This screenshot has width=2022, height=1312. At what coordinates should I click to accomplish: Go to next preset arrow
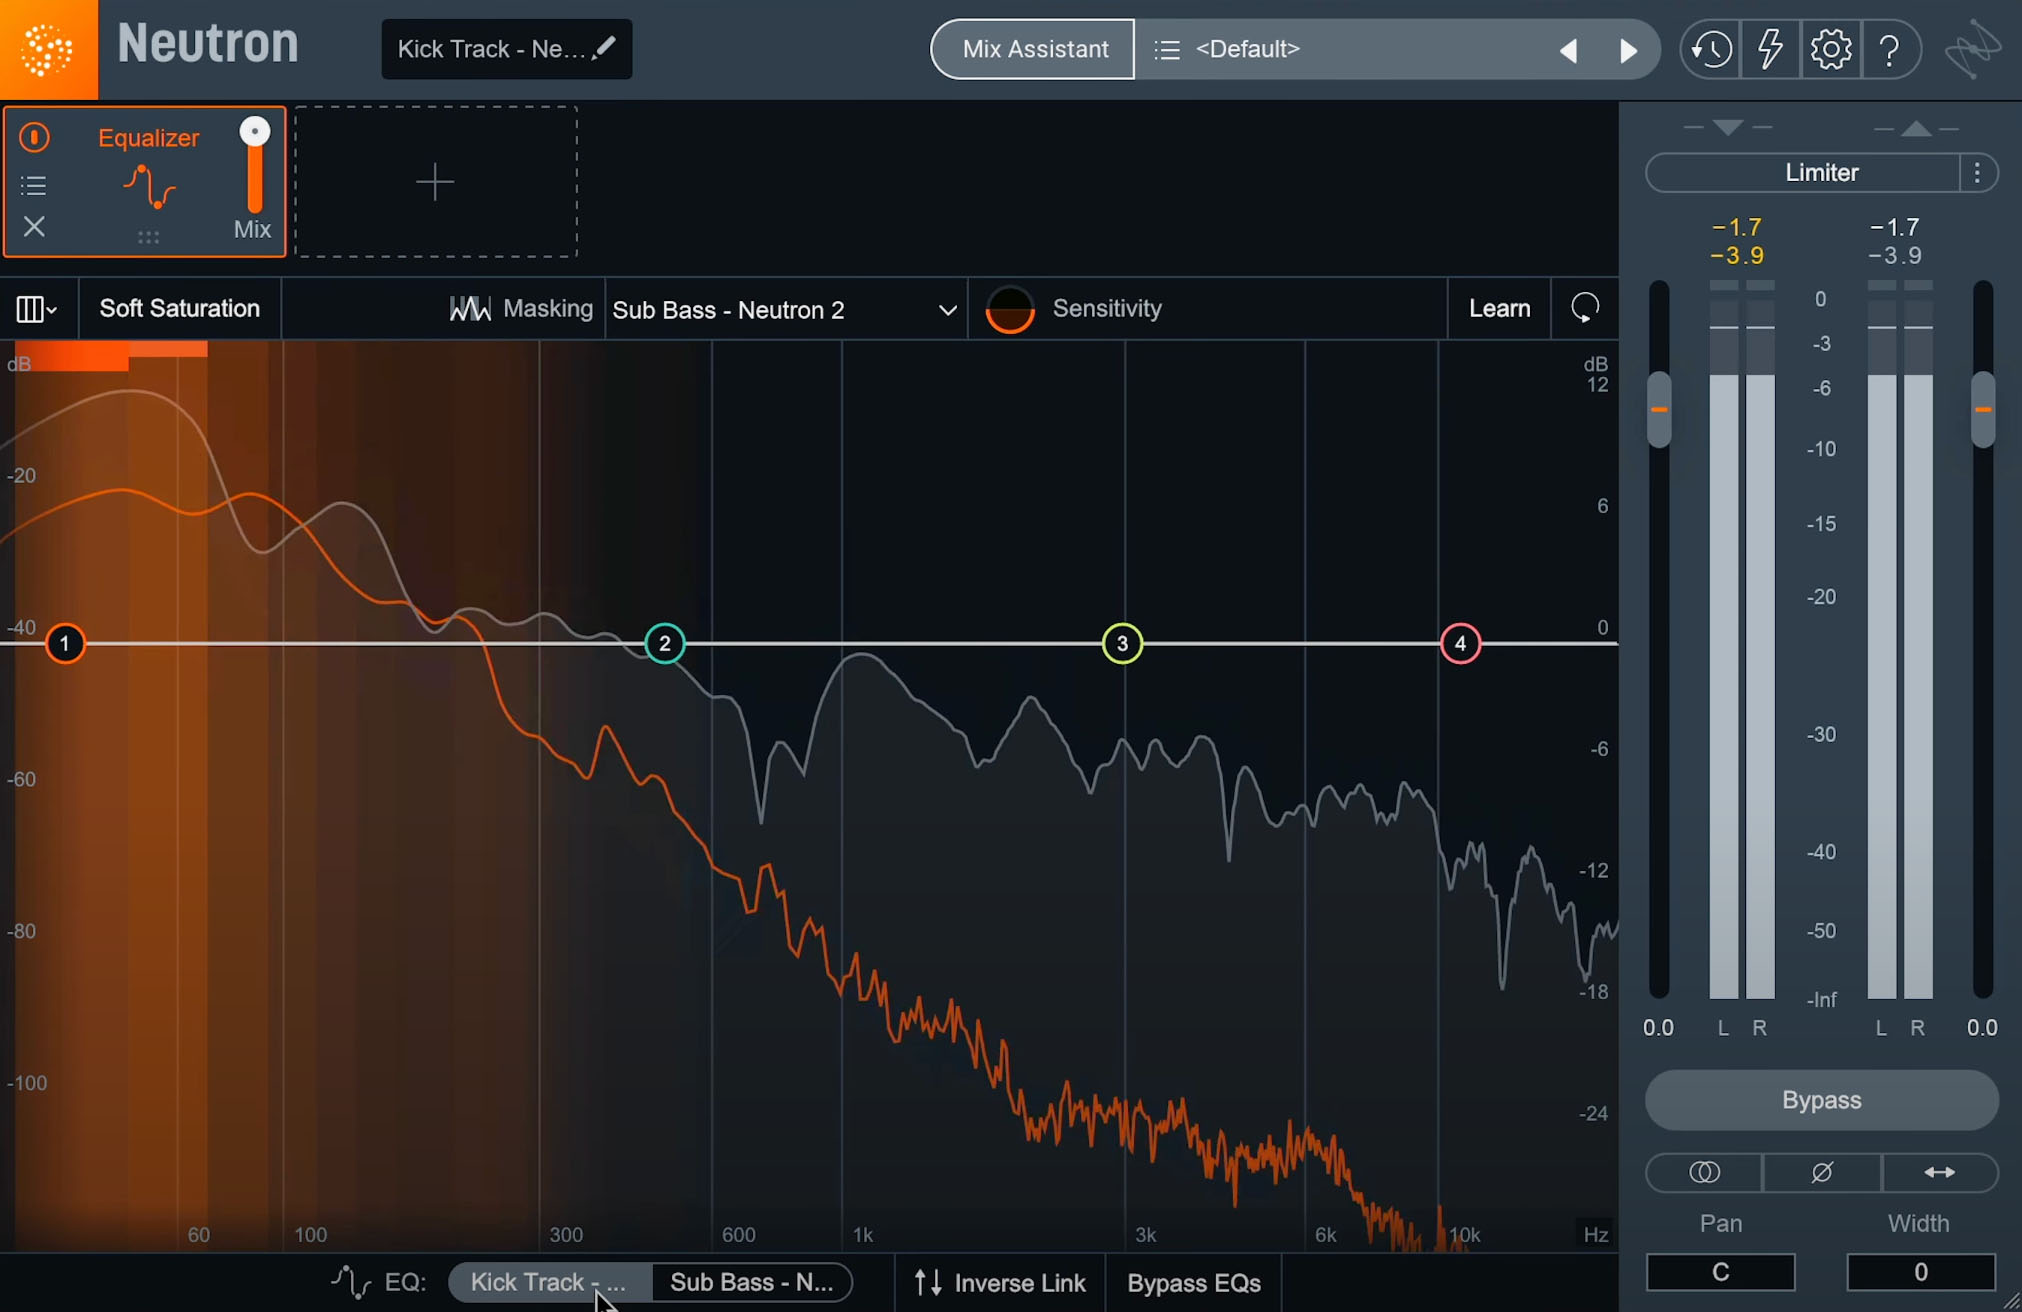[x=1628, y=50]
